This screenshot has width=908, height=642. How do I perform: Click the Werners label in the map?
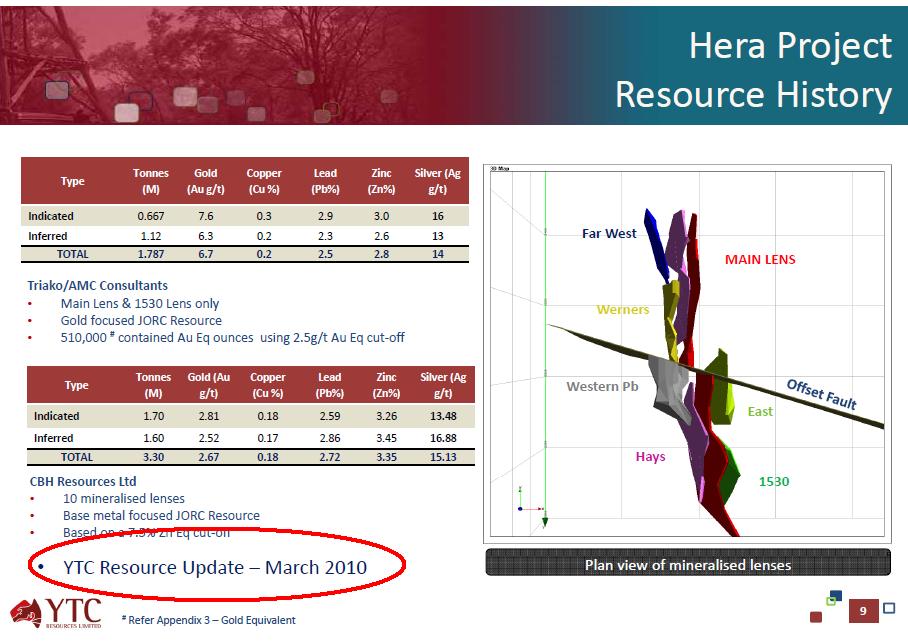[x=622, y=309]
